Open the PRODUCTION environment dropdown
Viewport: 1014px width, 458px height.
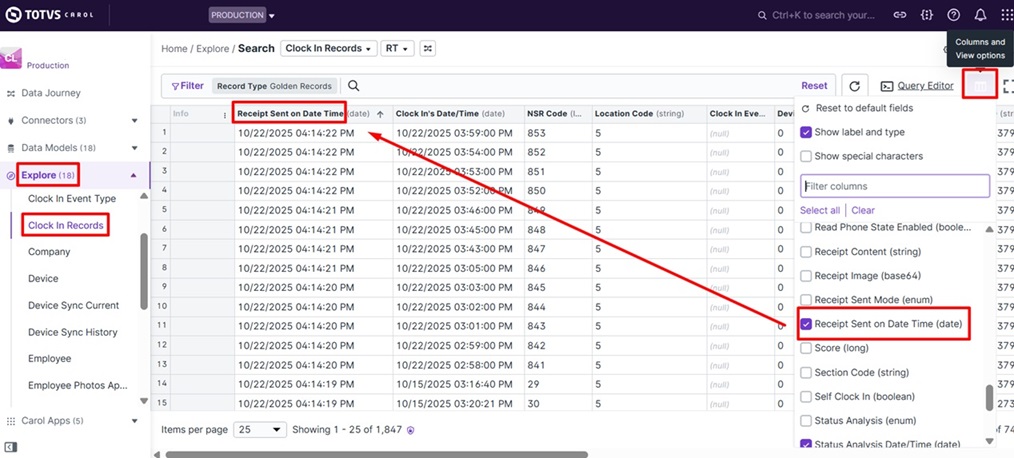pos(242,15)
